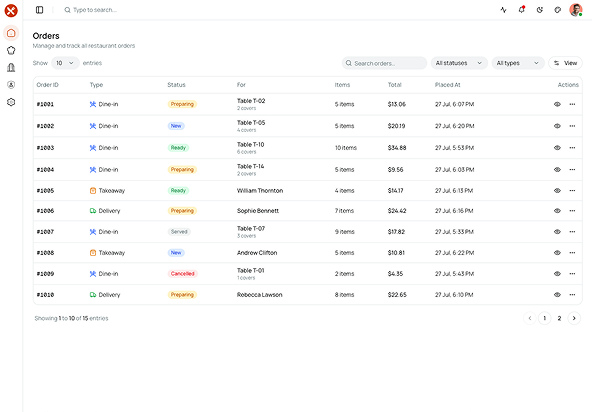Open more actions for order #1008
Viewport: 592px width, 412px height.
[572, 253]
